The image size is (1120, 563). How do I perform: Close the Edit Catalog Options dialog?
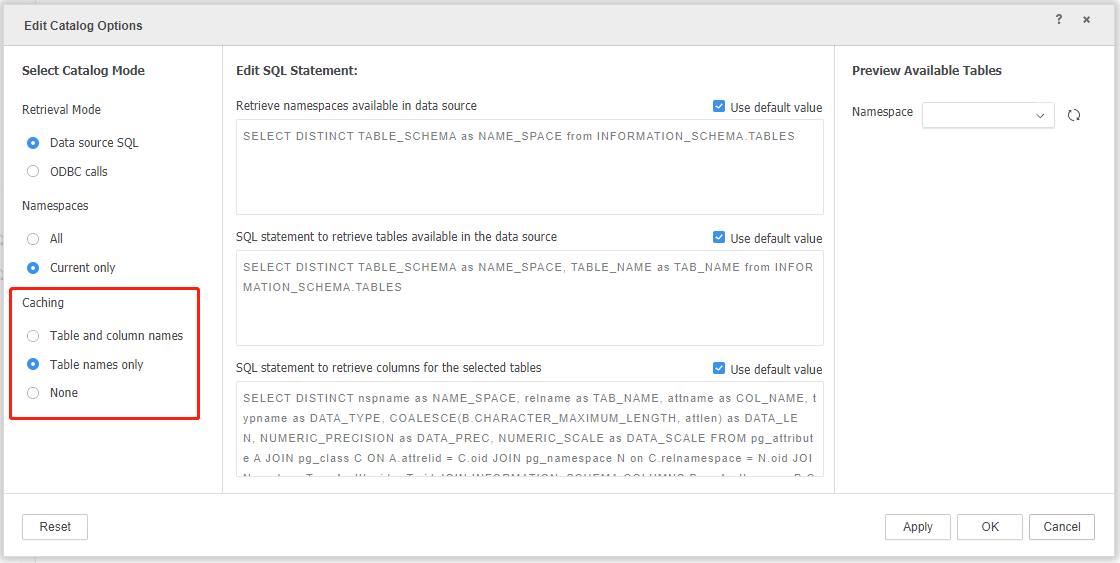(1086, 20)
